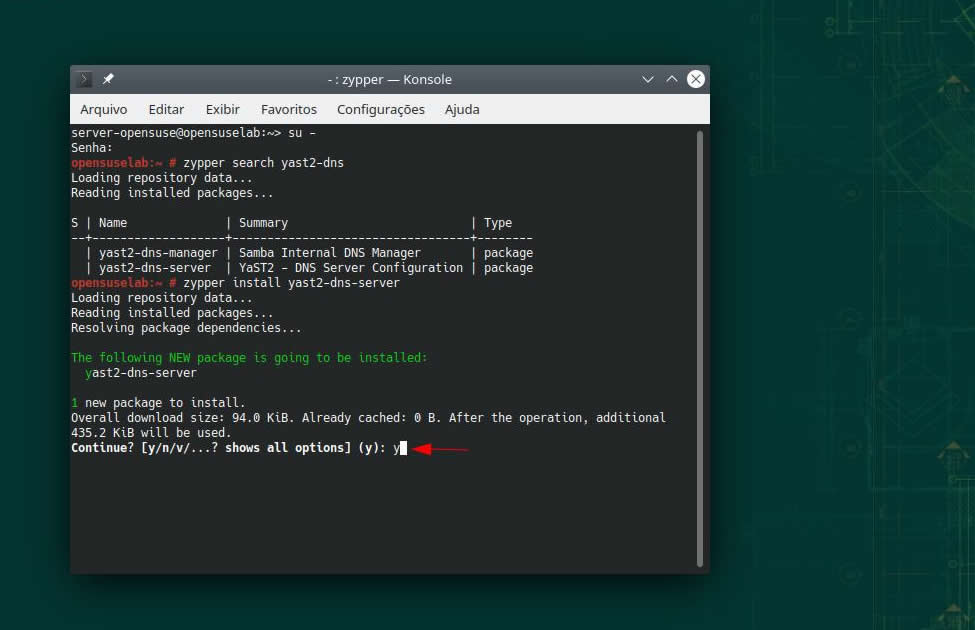This screenshot has width=975, height=630.
Task: Open the Editar menu
Action: tap(166, 109)
